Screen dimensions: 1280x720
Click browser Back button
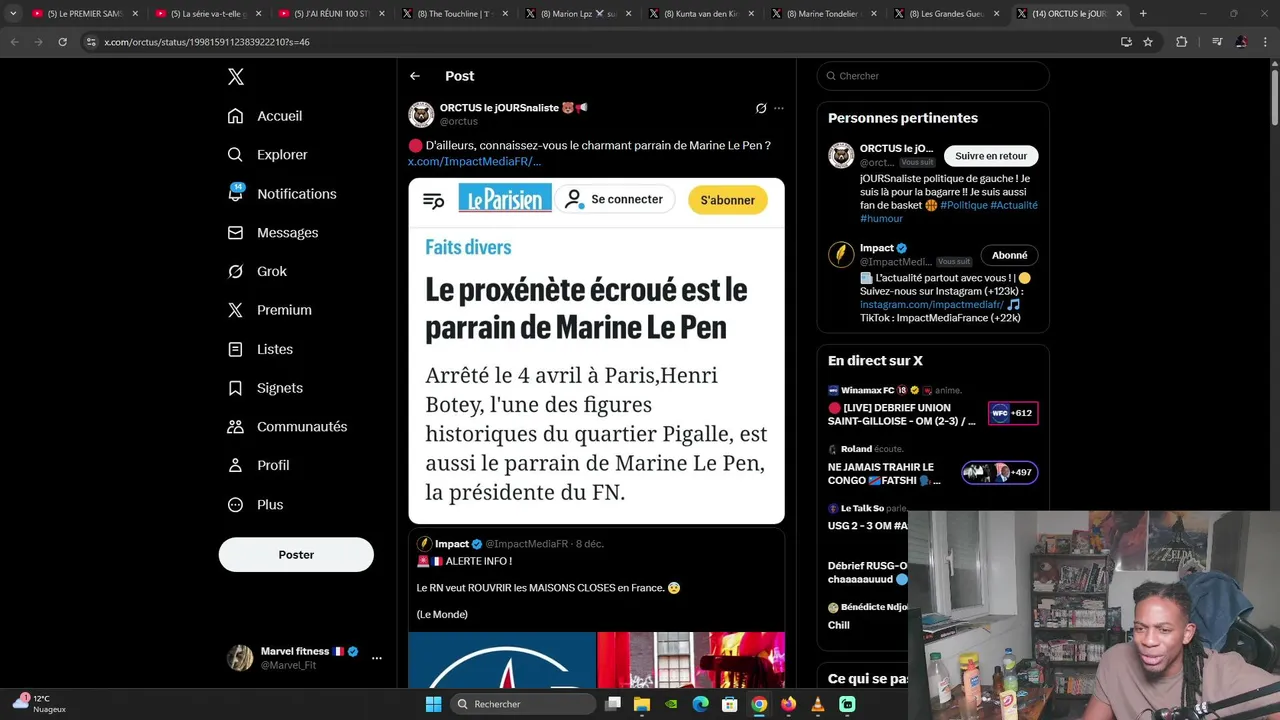tap(14, 42)
